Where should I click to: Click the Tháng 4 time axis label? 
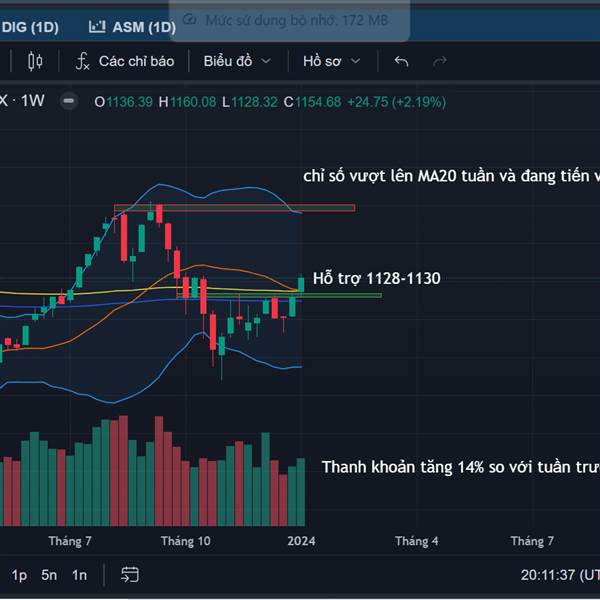click(x=417, y=541)
